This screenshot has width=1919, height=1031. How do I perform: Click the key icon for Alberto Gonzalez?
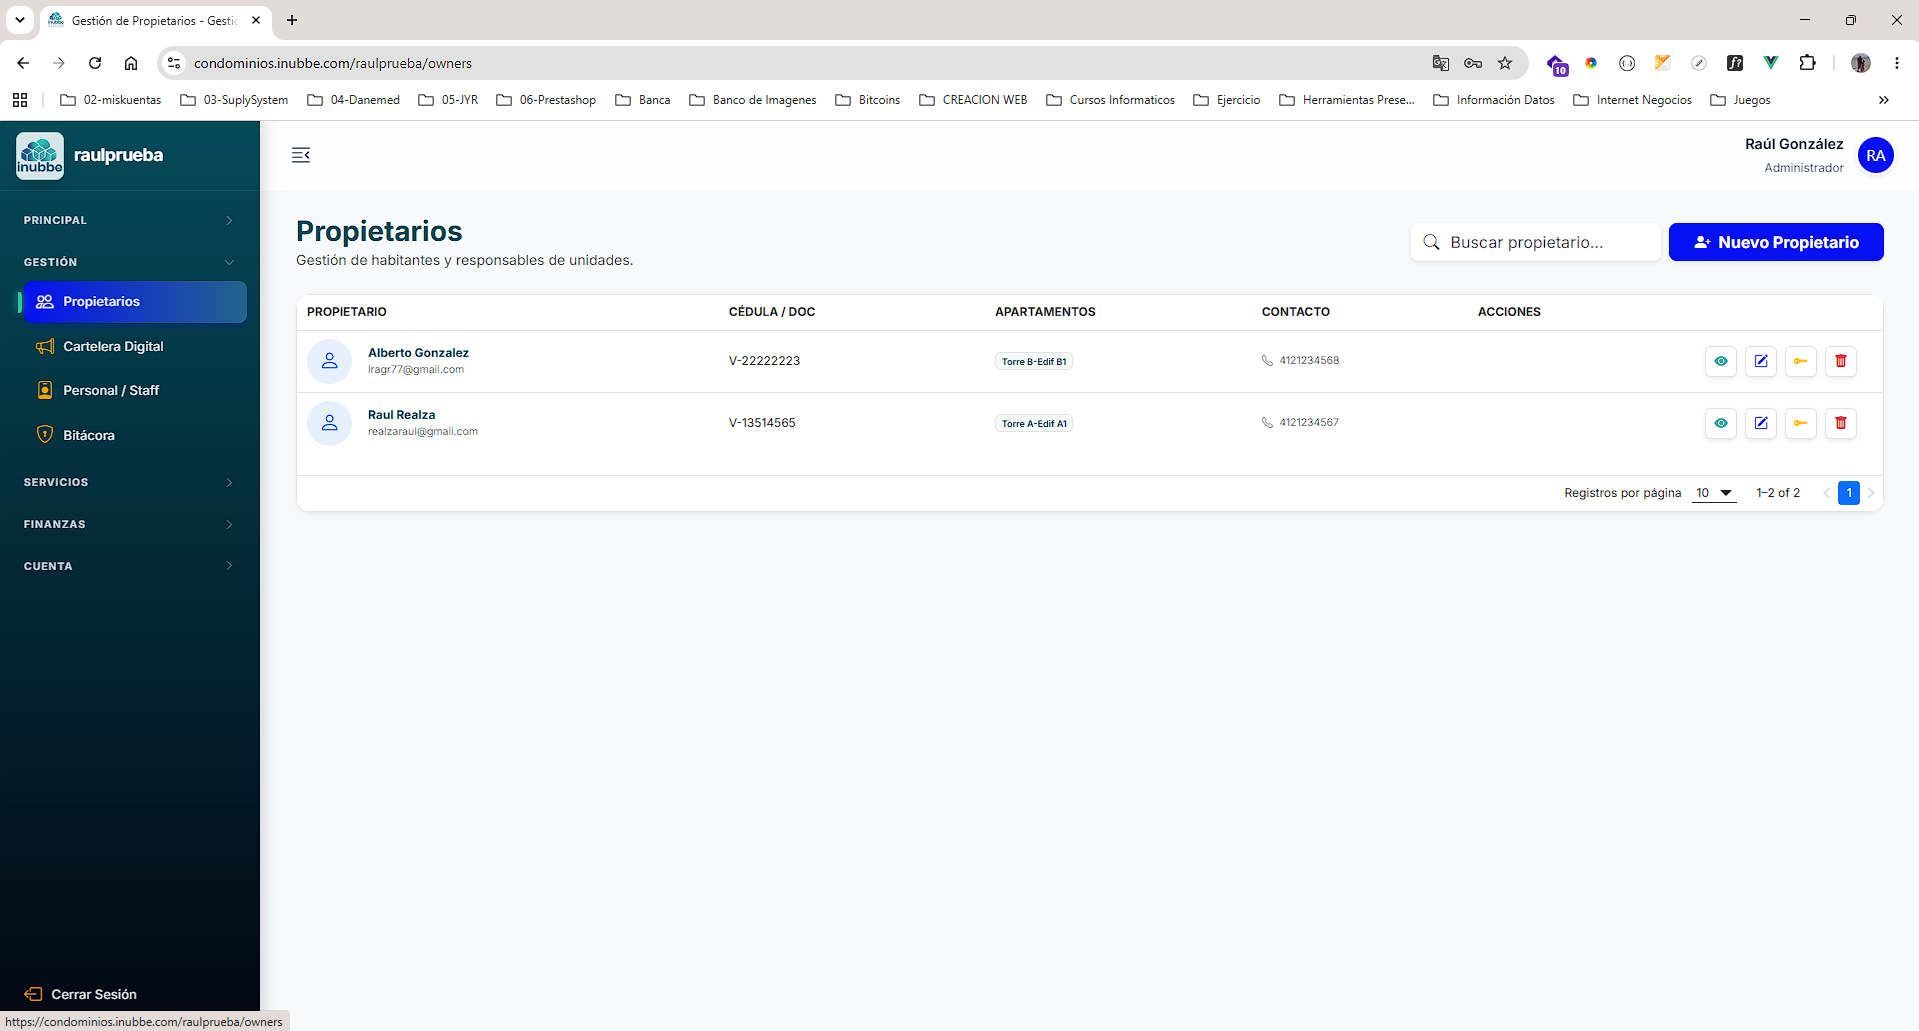coord(1800,361)
